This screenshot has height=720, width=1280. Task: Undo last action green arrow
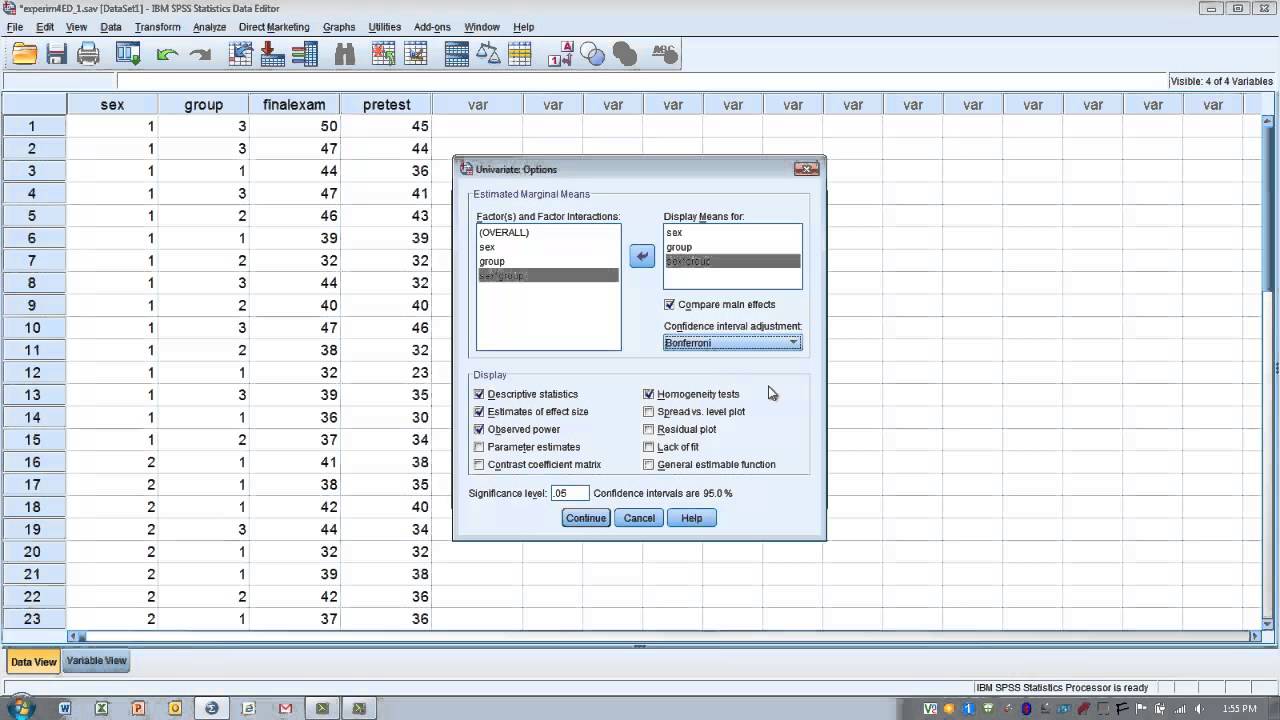click(x=167, y=55)
